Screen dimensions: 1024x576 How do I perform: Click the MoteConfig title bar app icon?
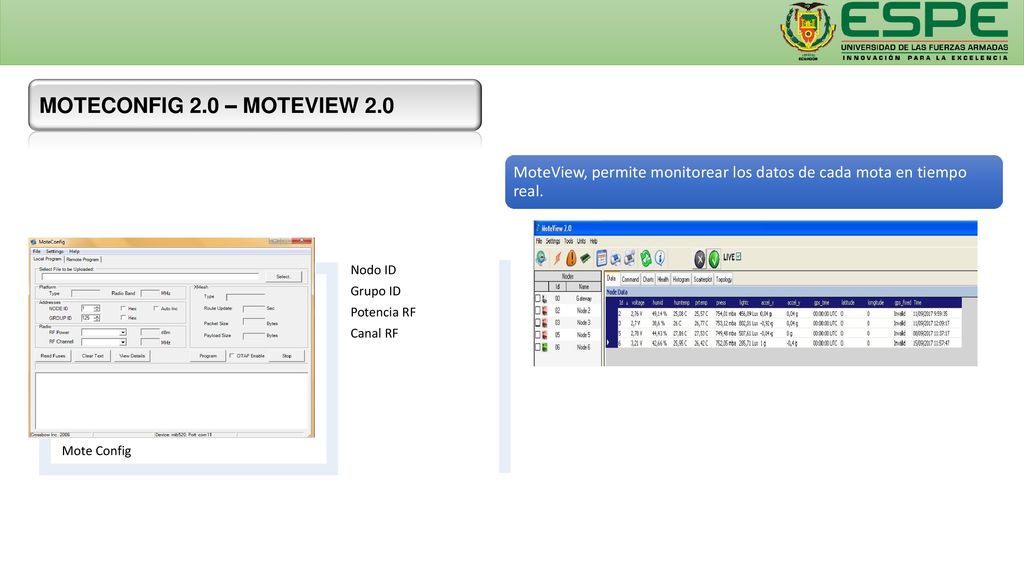coord(33,242)
